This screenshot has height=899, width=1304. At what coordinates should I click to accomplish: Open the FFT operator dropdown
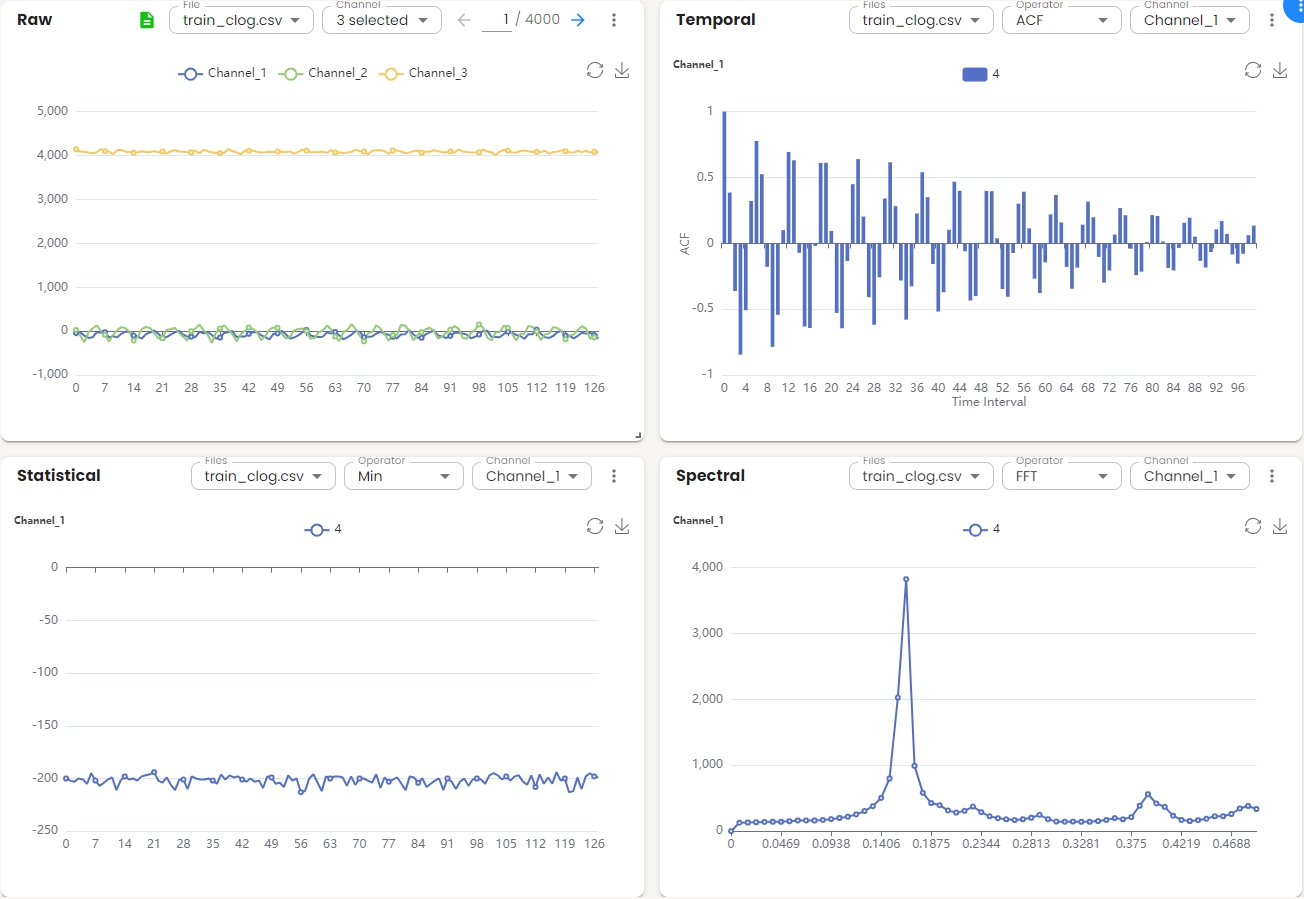[1062, 476]
